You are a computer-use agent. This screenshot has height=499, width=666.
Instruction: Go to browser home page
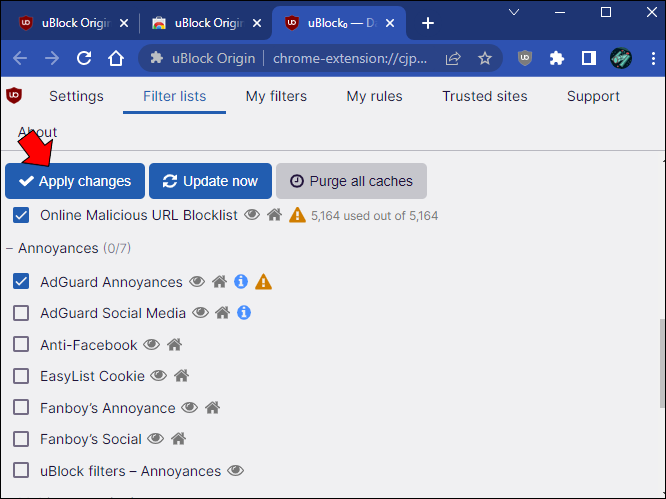click(x=116, y=58)
